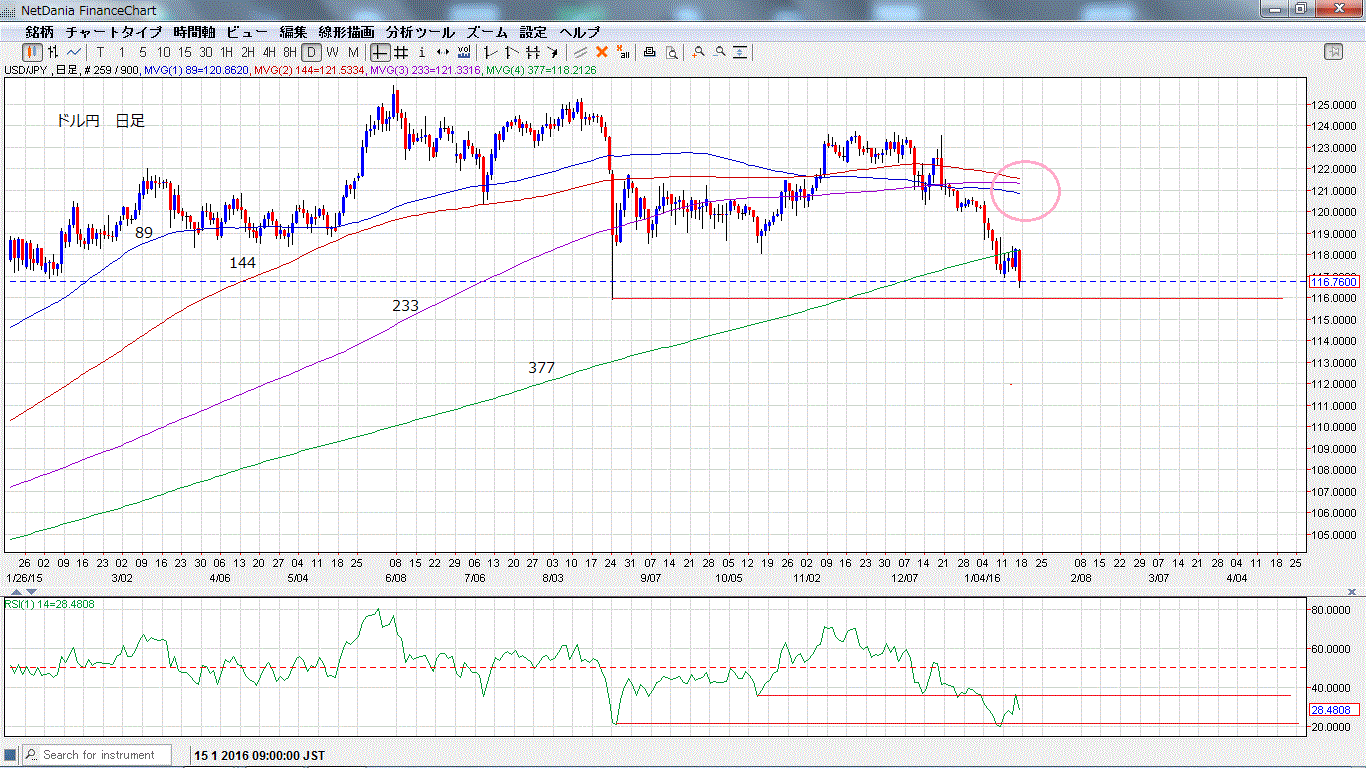Viewport: 1366px width, 768px height.
Task: Click the info 'i' data window icon
Action: coord(422,52)
